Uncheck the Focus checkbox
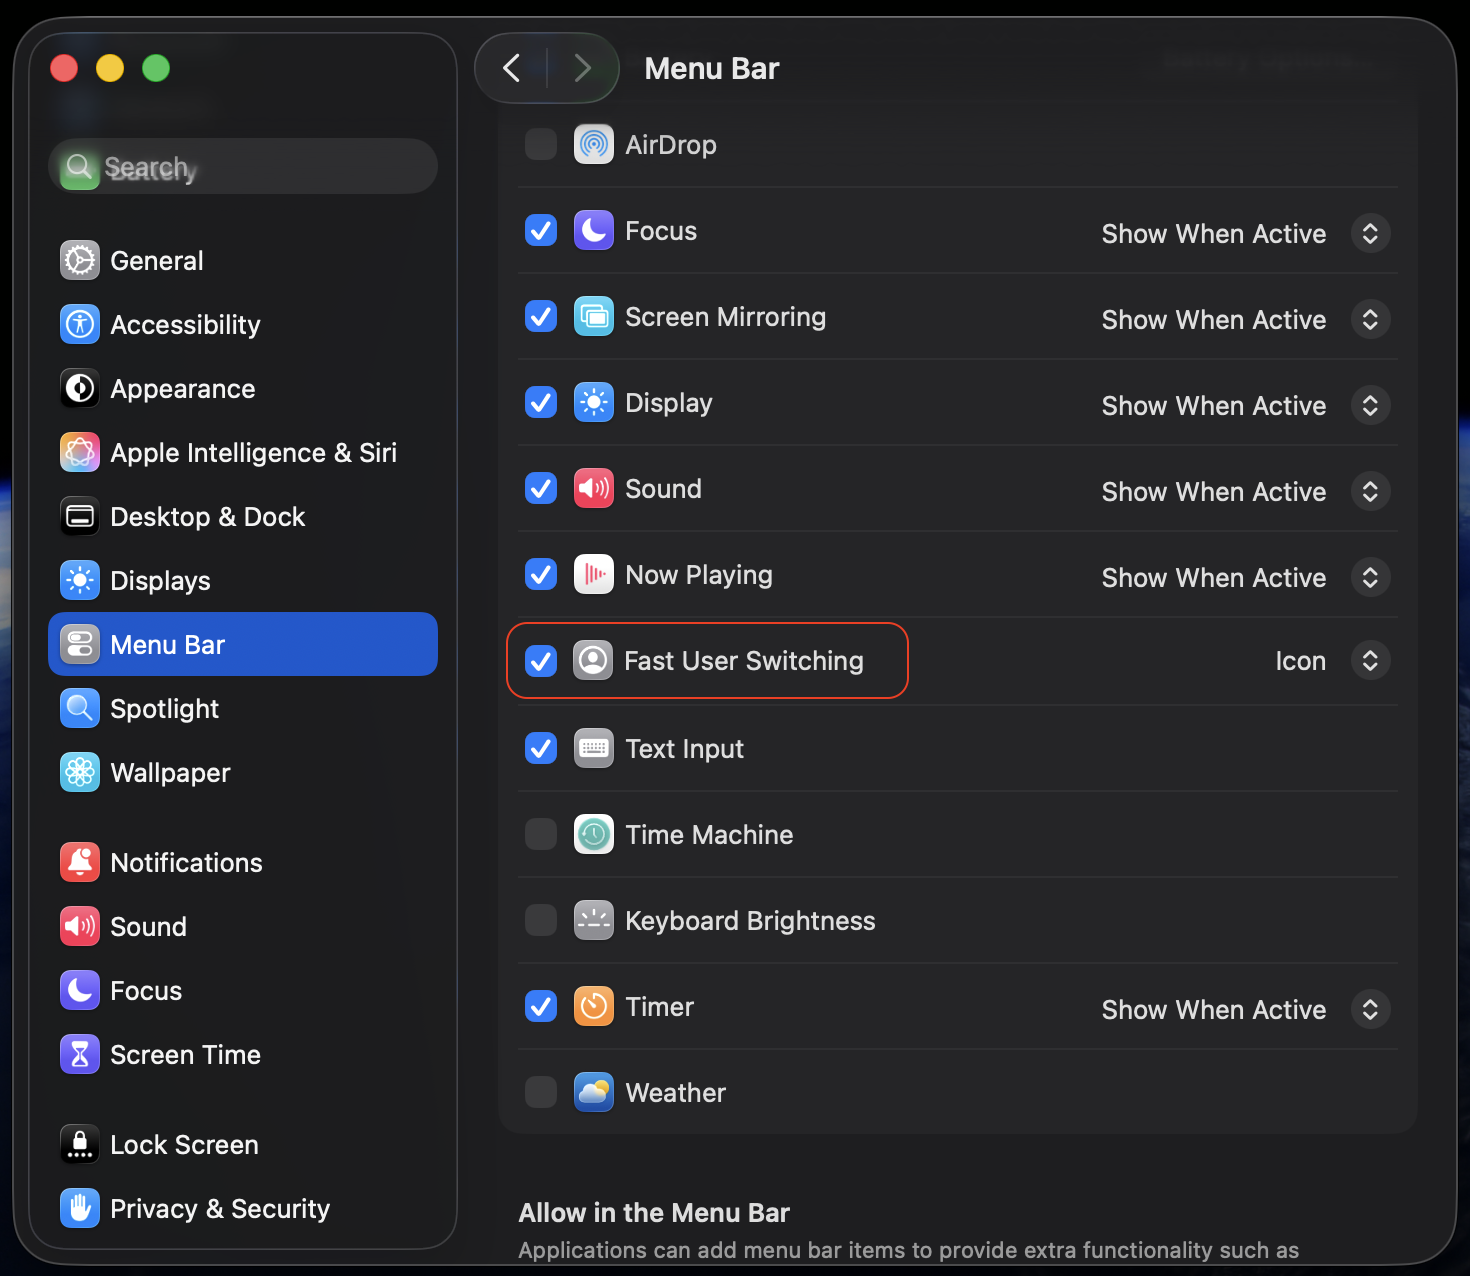This screenshot has width=1470, height=1276. [x=541, y=231]
